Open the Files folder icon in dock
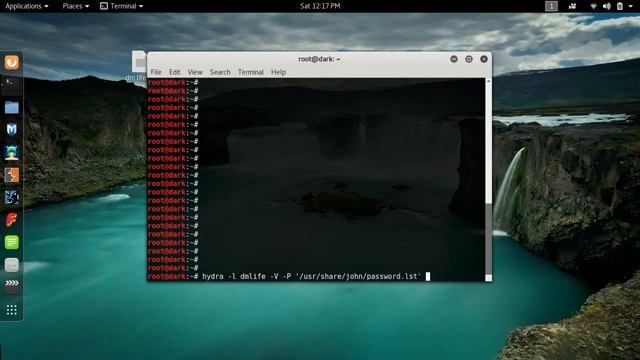The width and height of the screenshot is (640, 360). [x=11, y=107]
